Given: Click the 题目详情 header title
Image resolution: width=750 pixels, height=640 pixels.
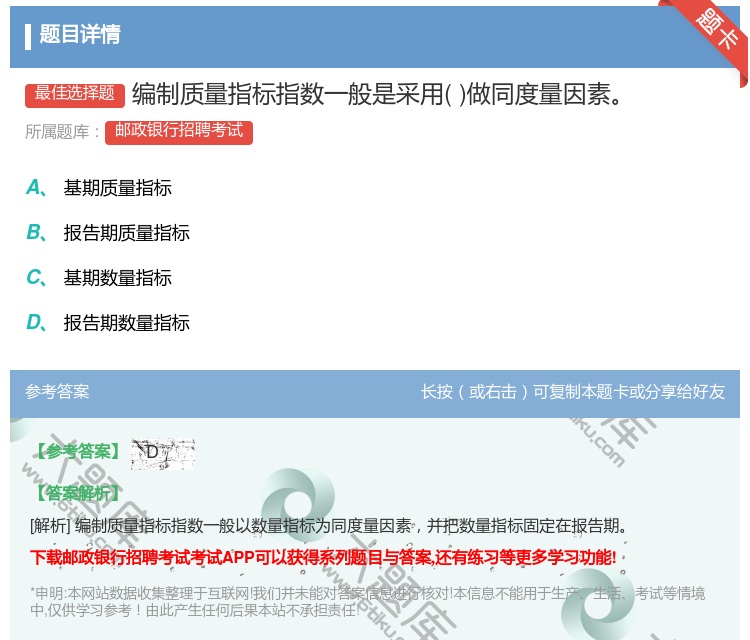Looking at the screenshot, I should (x=80, y=35).
